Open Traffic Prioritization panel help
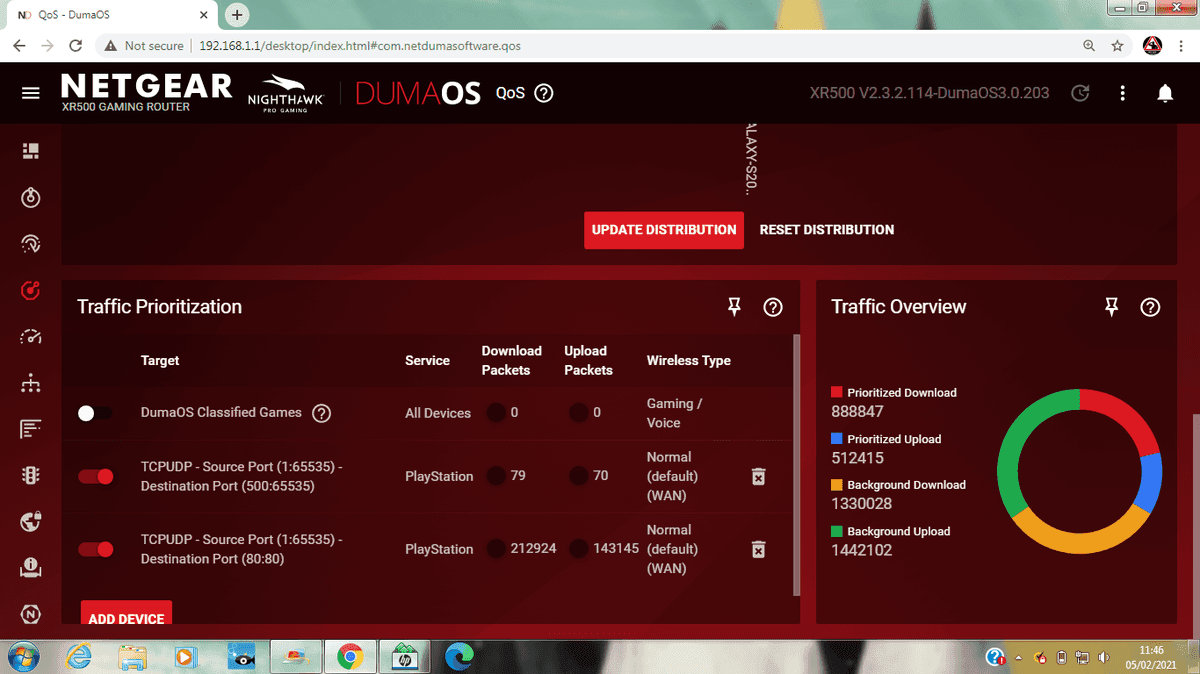 773,307
